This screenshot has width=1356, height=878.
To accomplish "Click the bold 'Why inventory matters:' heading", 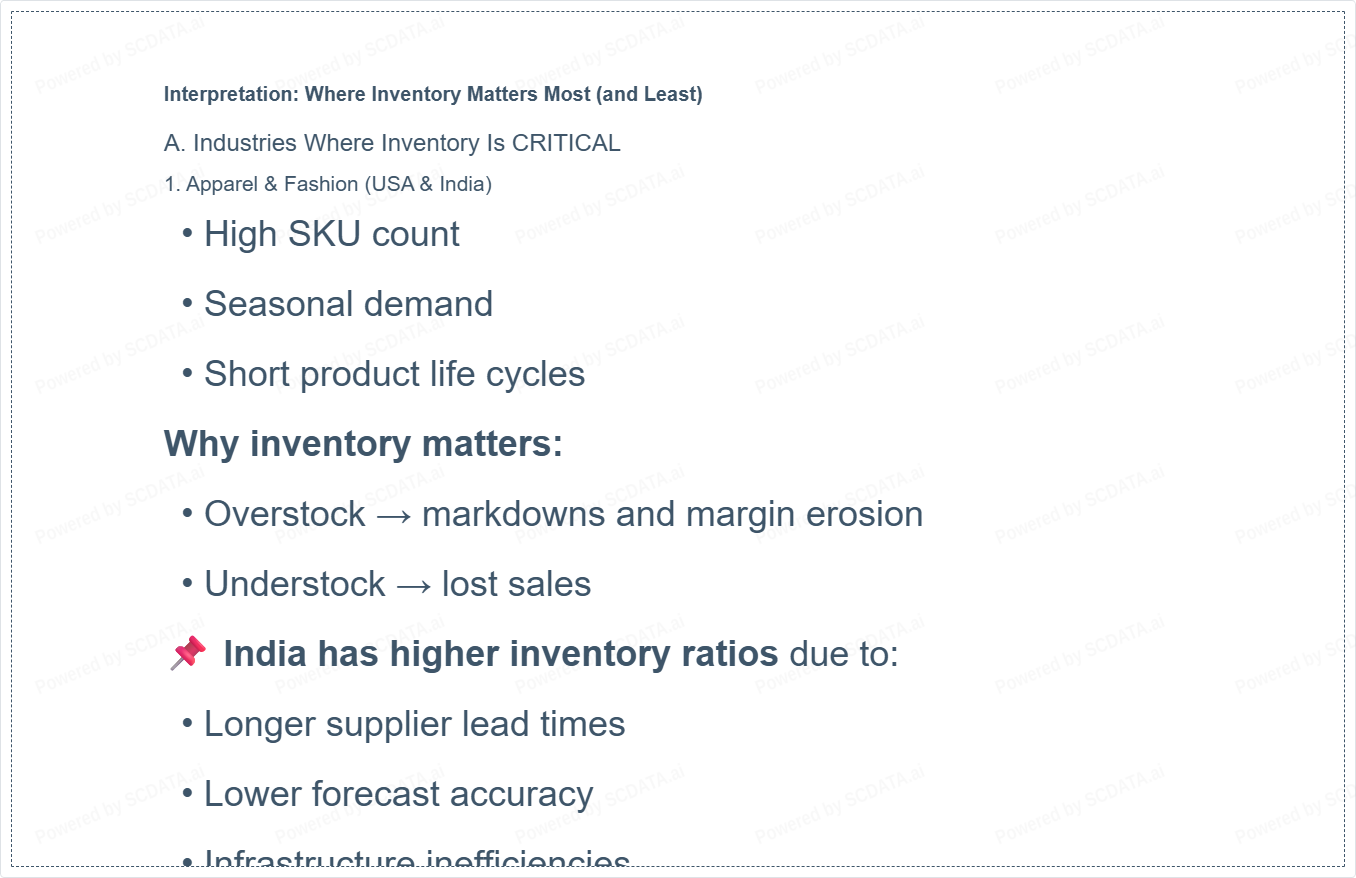I will point(363,443).
